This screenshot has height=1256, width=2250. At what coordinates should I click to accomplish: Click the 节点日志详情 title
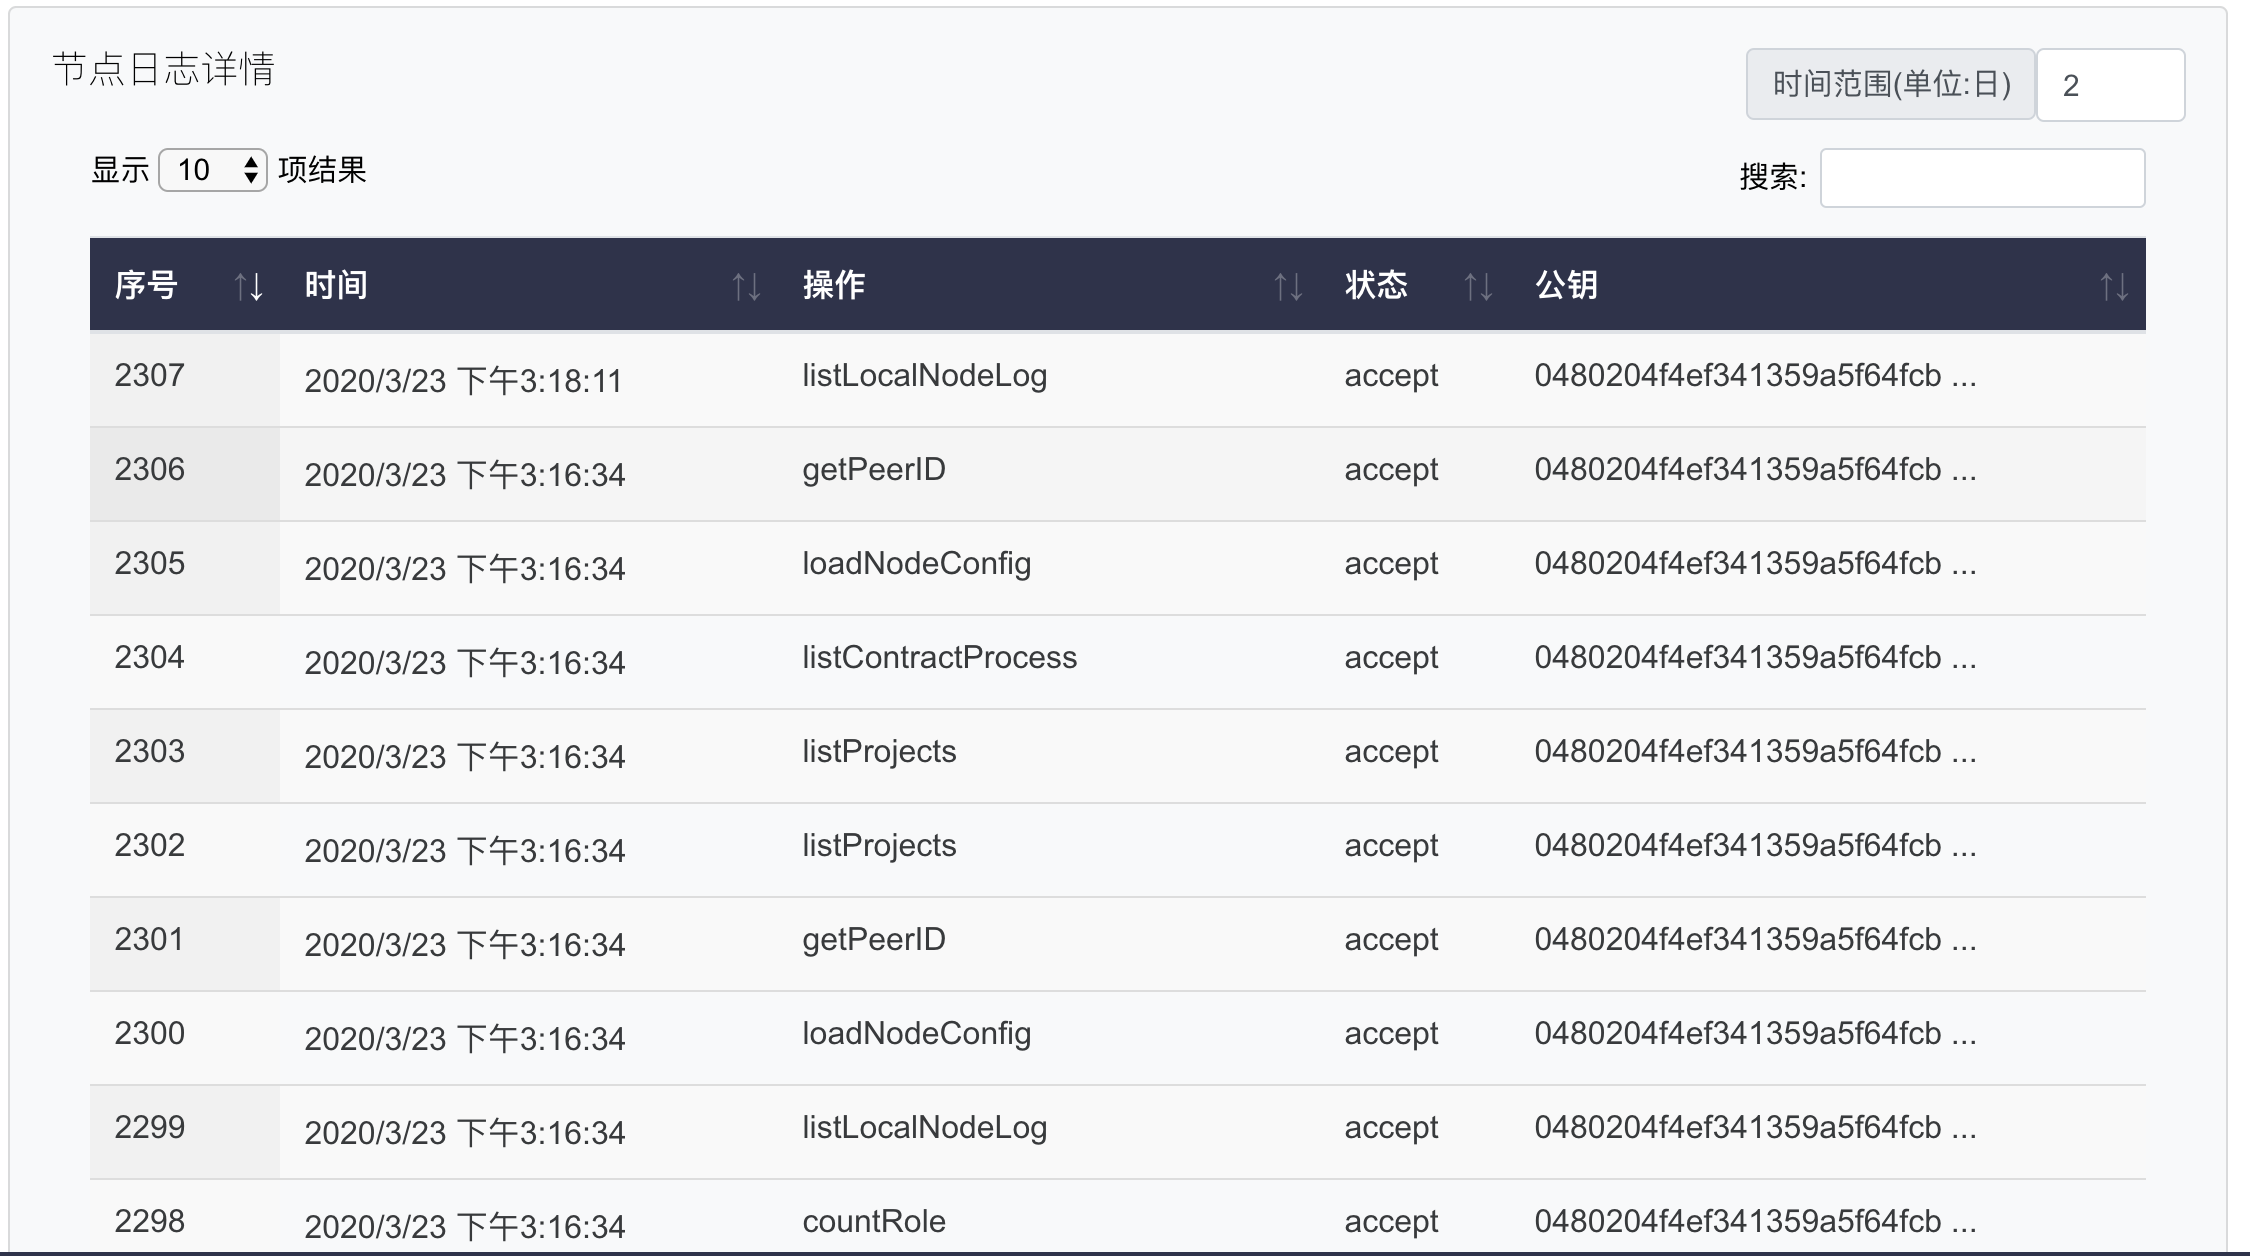[166, 70]
